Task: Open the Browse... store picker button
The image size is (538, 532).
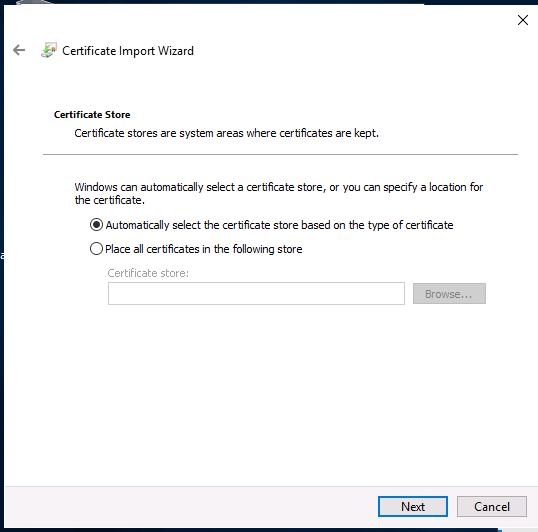Action: click(449, 294)
